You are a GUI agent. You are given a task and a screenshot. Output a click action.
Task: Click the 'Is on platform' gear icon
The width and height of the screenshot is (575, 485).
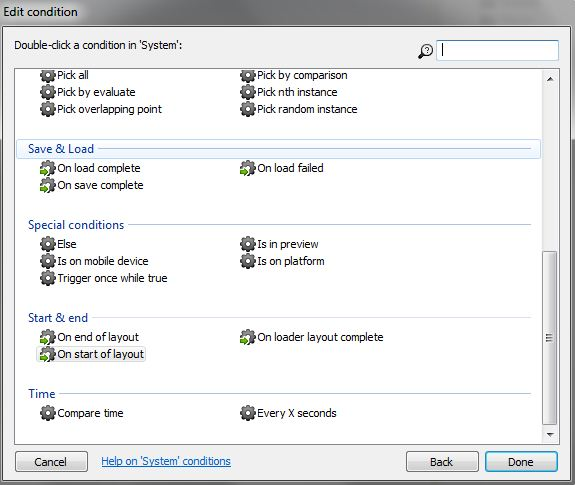tap(248, 261)
